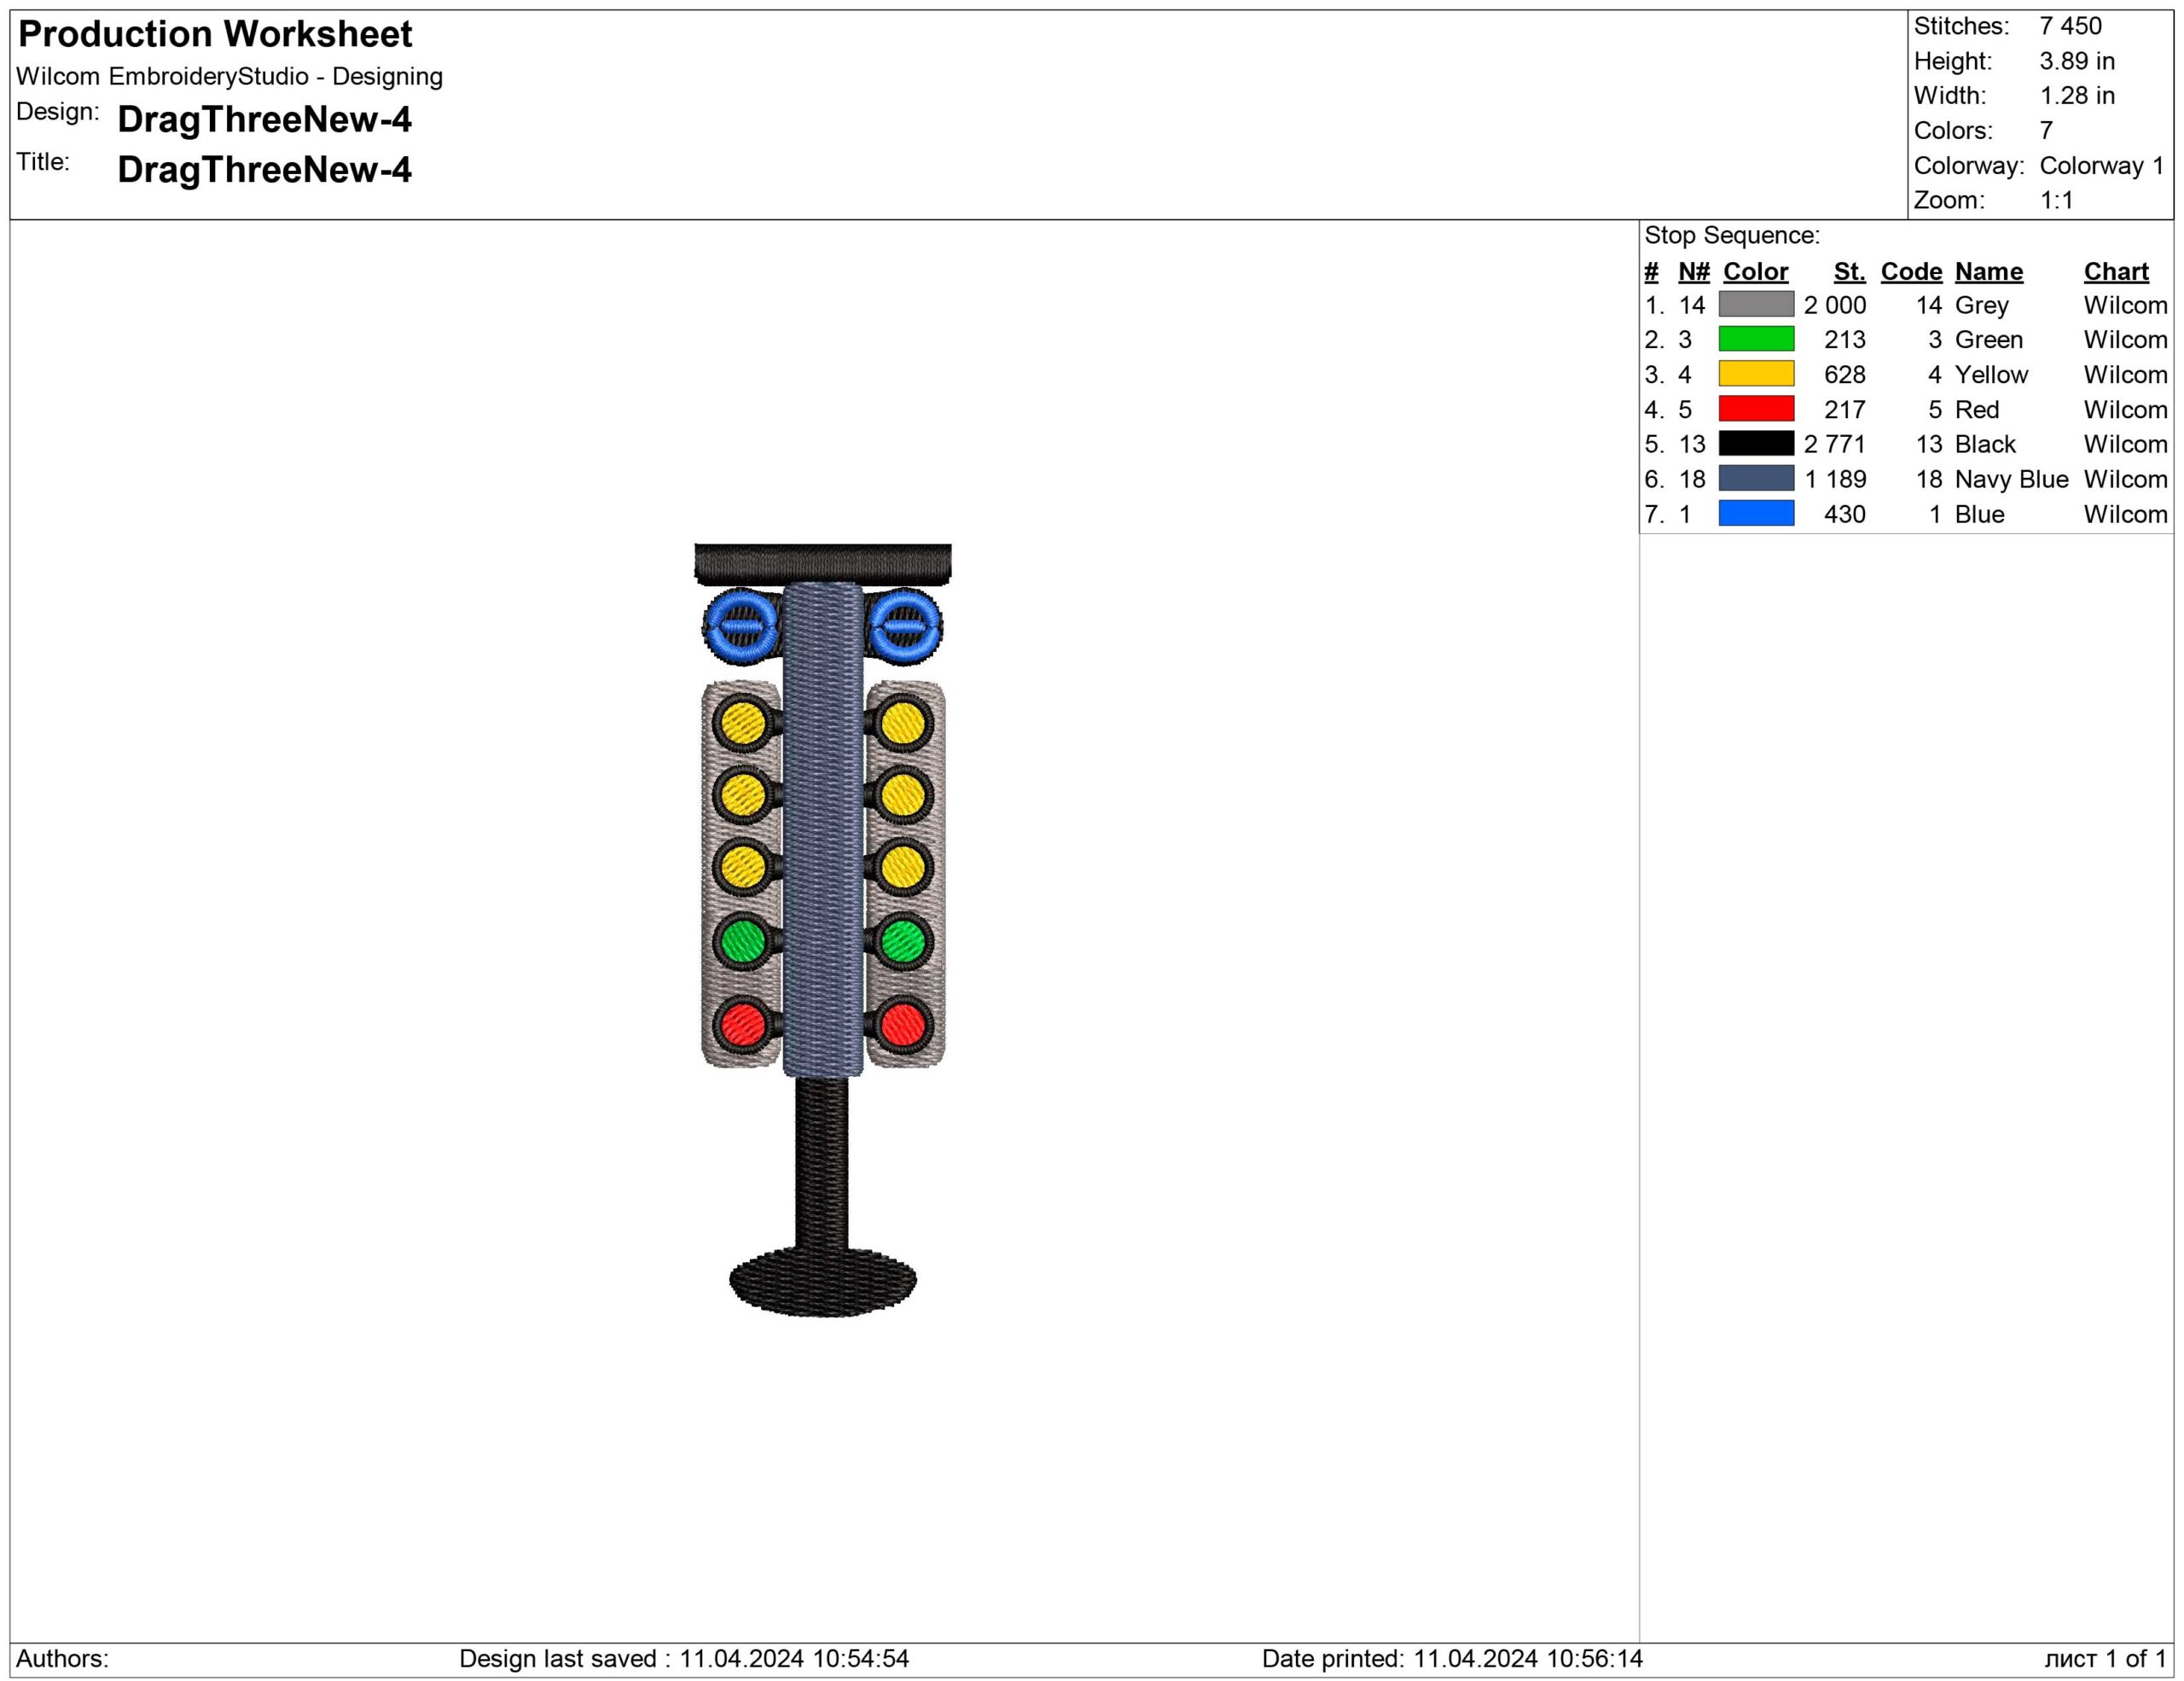This screenshot has height=1681, width=2184.
Task: Click the Code column header
Action: (1910, 272)
